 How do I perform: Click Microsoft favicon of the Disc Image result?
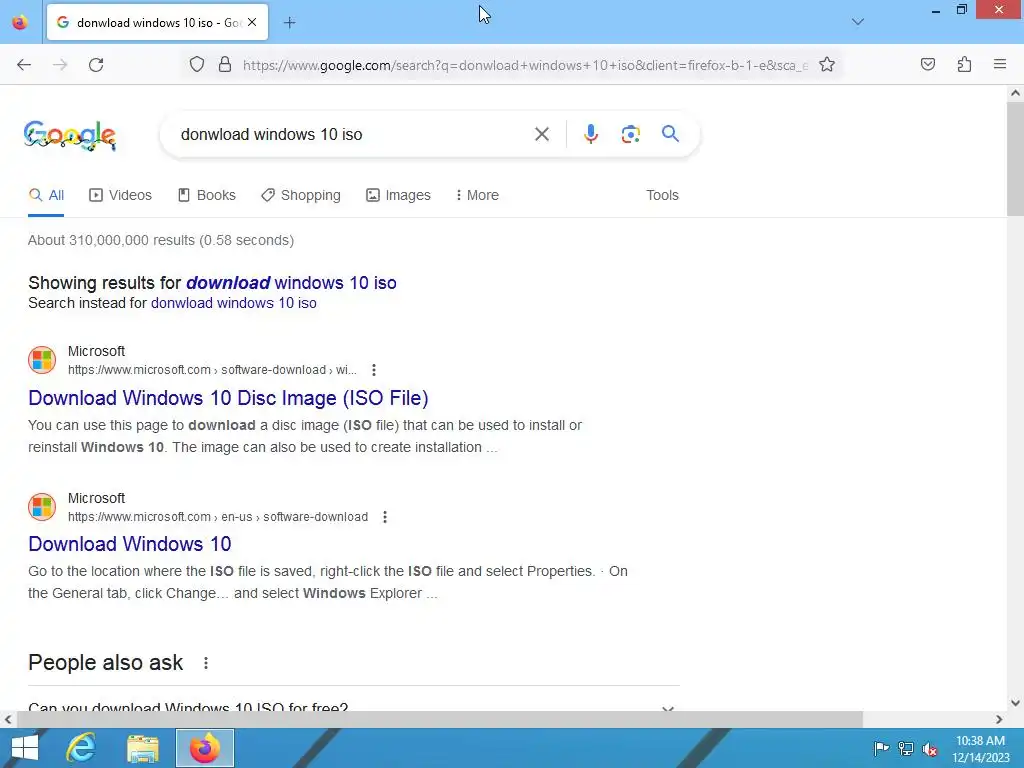point(42,360)
